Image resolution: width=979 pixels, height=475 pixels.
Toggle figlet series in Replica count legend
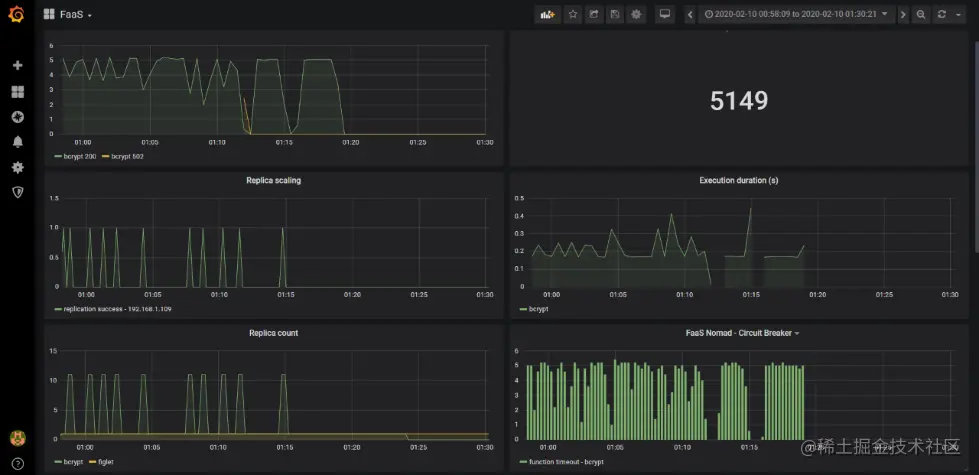point(106,463)
